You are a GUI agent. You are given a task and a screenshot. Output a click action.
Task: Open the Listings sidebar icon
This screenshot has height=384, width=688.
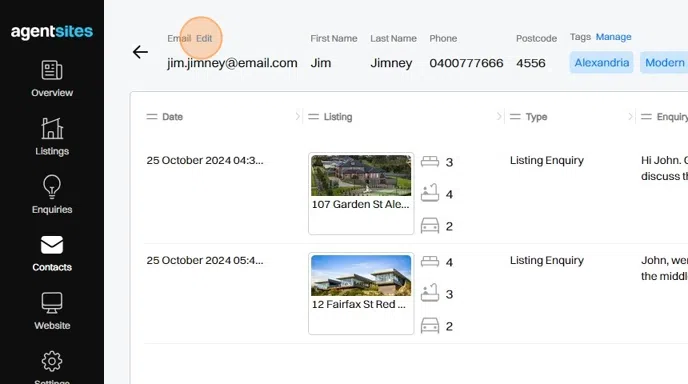52,128
